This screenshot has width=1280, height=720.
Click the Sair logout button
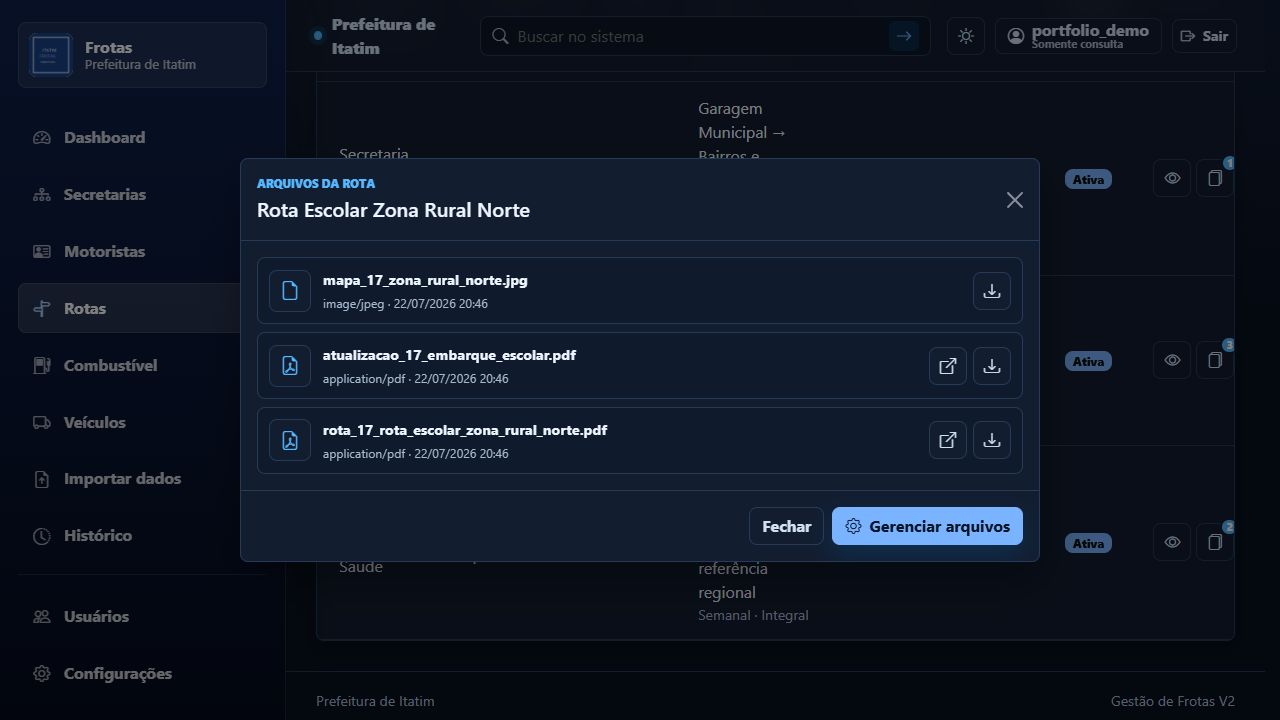tap(1204, 36)
